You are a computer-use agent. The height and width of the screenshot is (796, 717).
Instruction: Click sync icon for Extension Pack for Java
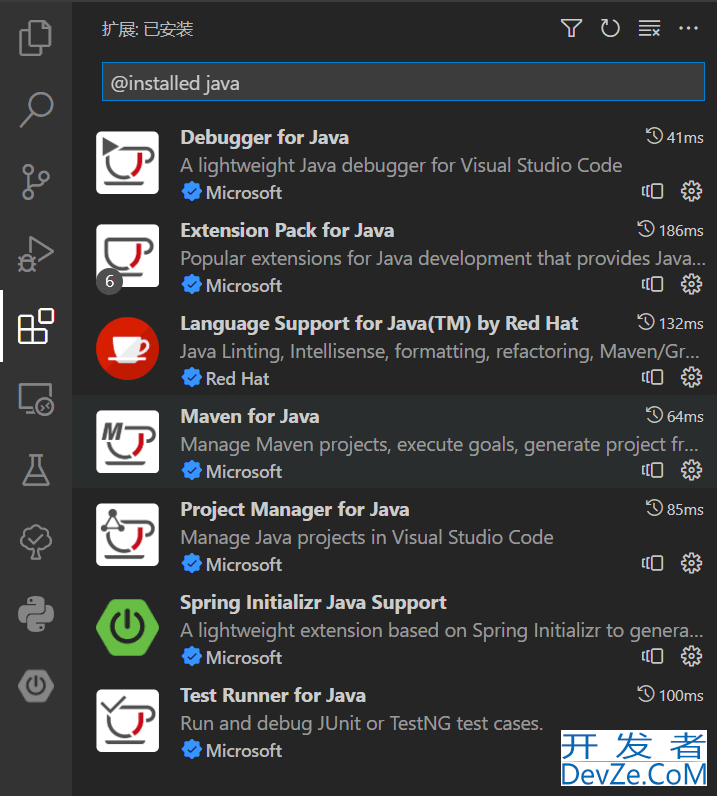click(x=653, y=284)
